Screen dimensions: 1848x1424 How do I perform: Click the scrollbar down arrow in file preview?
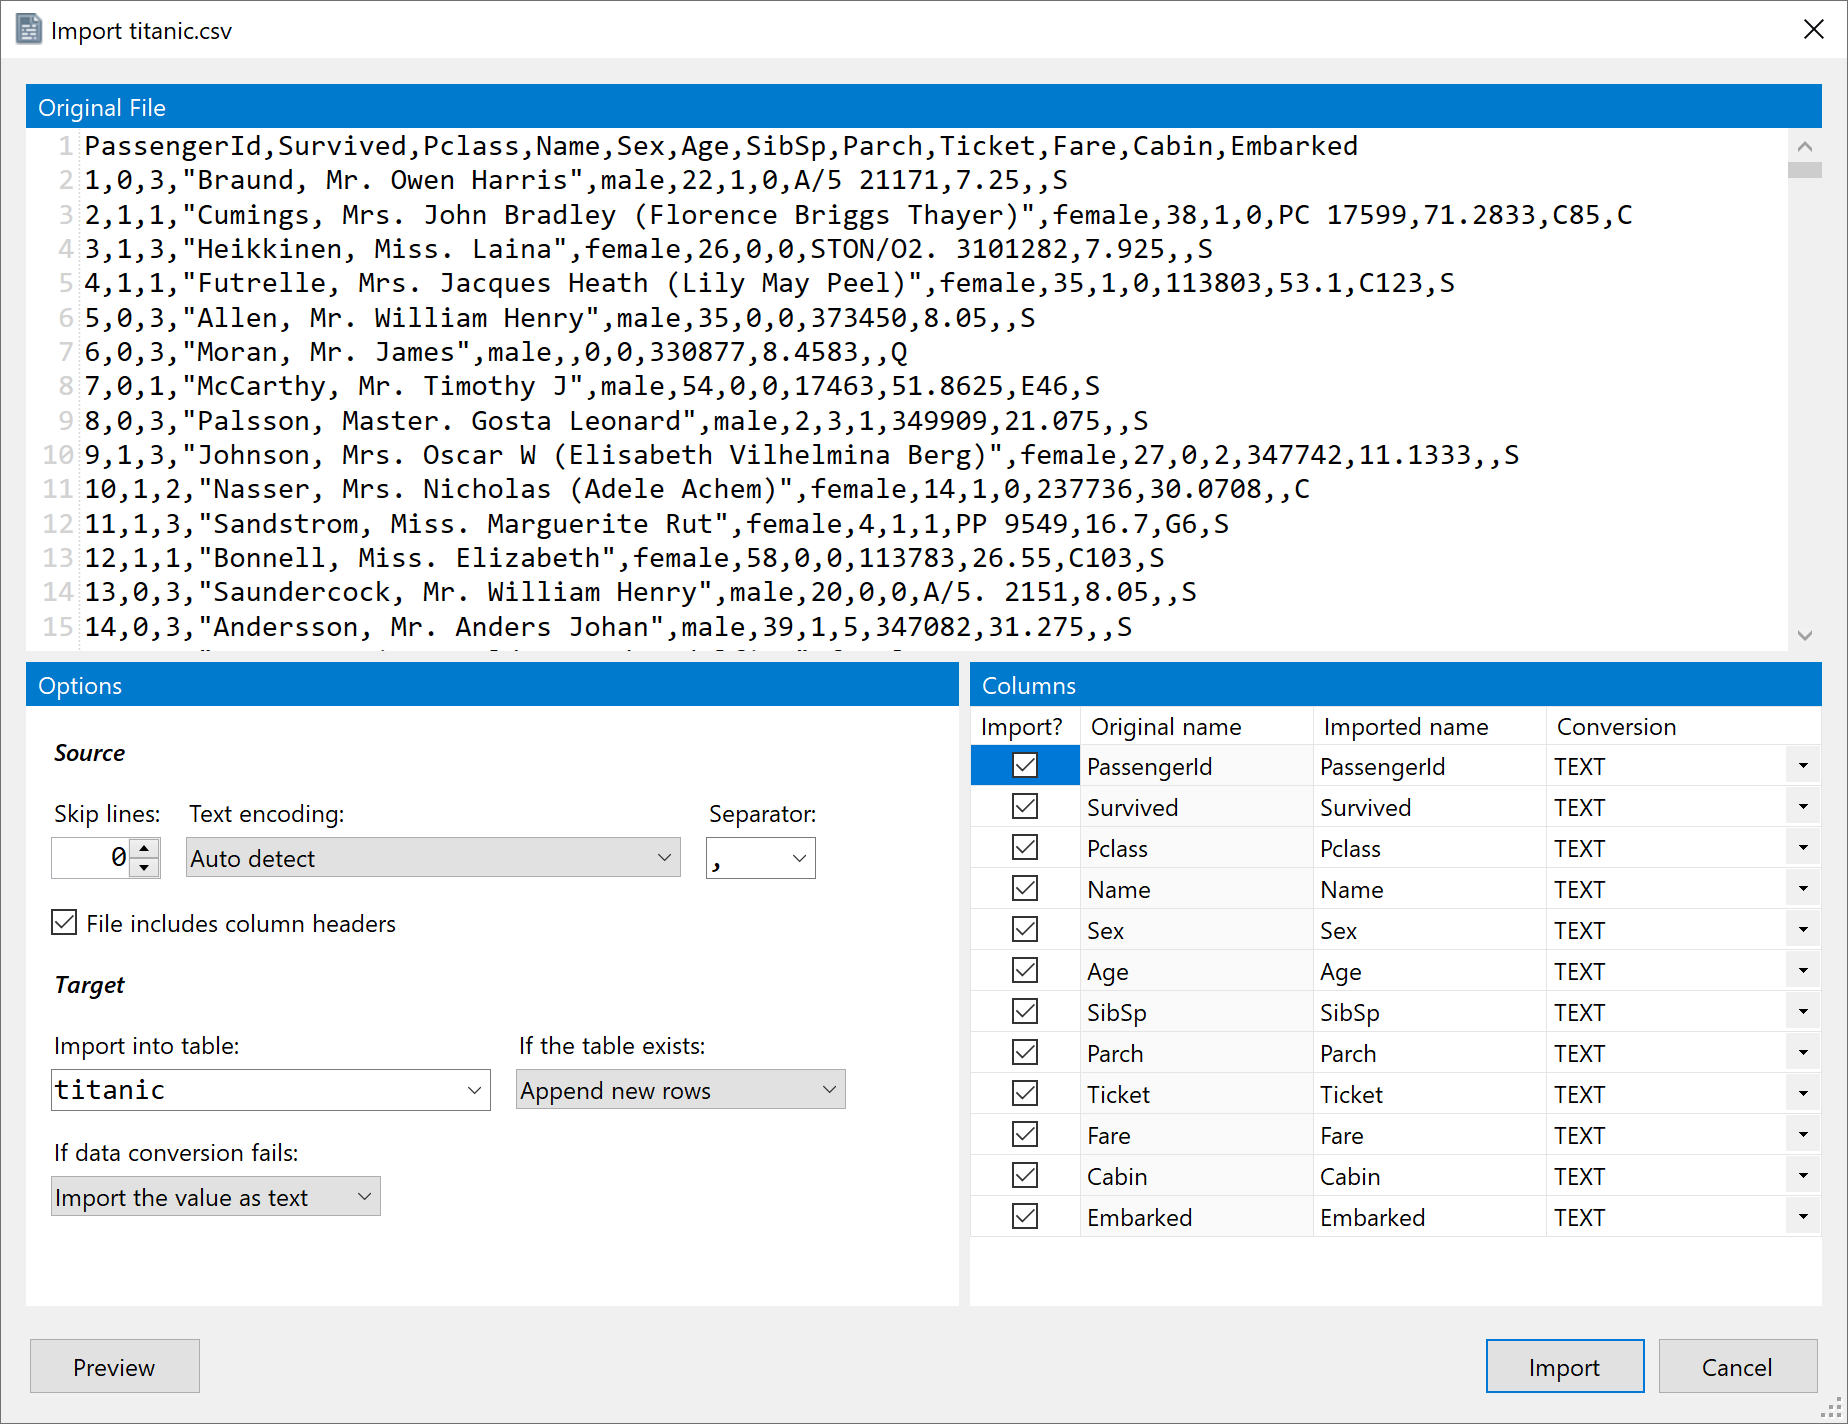1805,634
